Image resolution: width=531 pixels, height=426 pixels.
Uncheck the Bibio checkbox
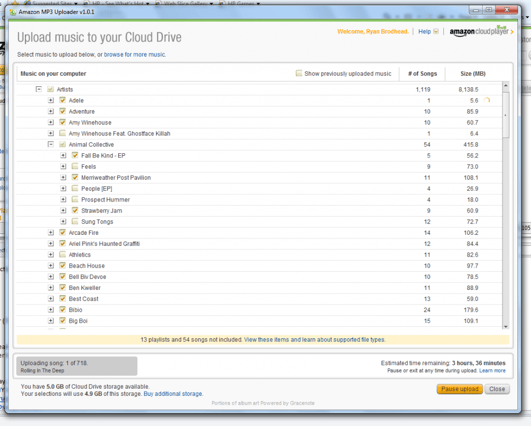(62, 310)
